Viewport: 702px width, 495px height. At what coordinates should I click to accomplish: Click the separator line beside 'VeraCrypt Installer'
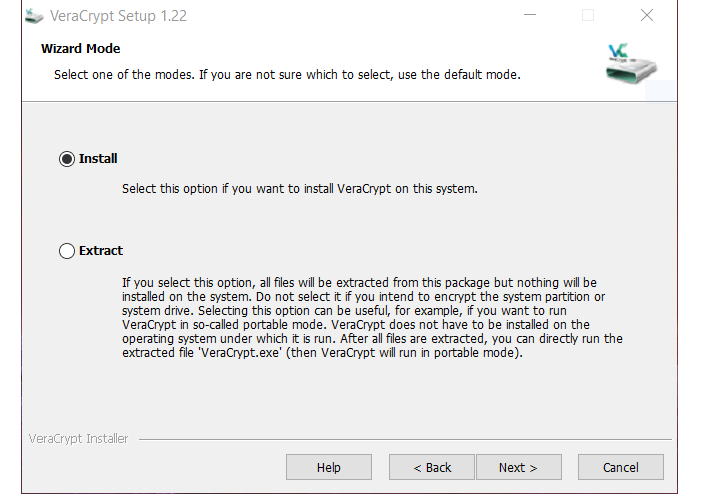[x=400, y=439]
